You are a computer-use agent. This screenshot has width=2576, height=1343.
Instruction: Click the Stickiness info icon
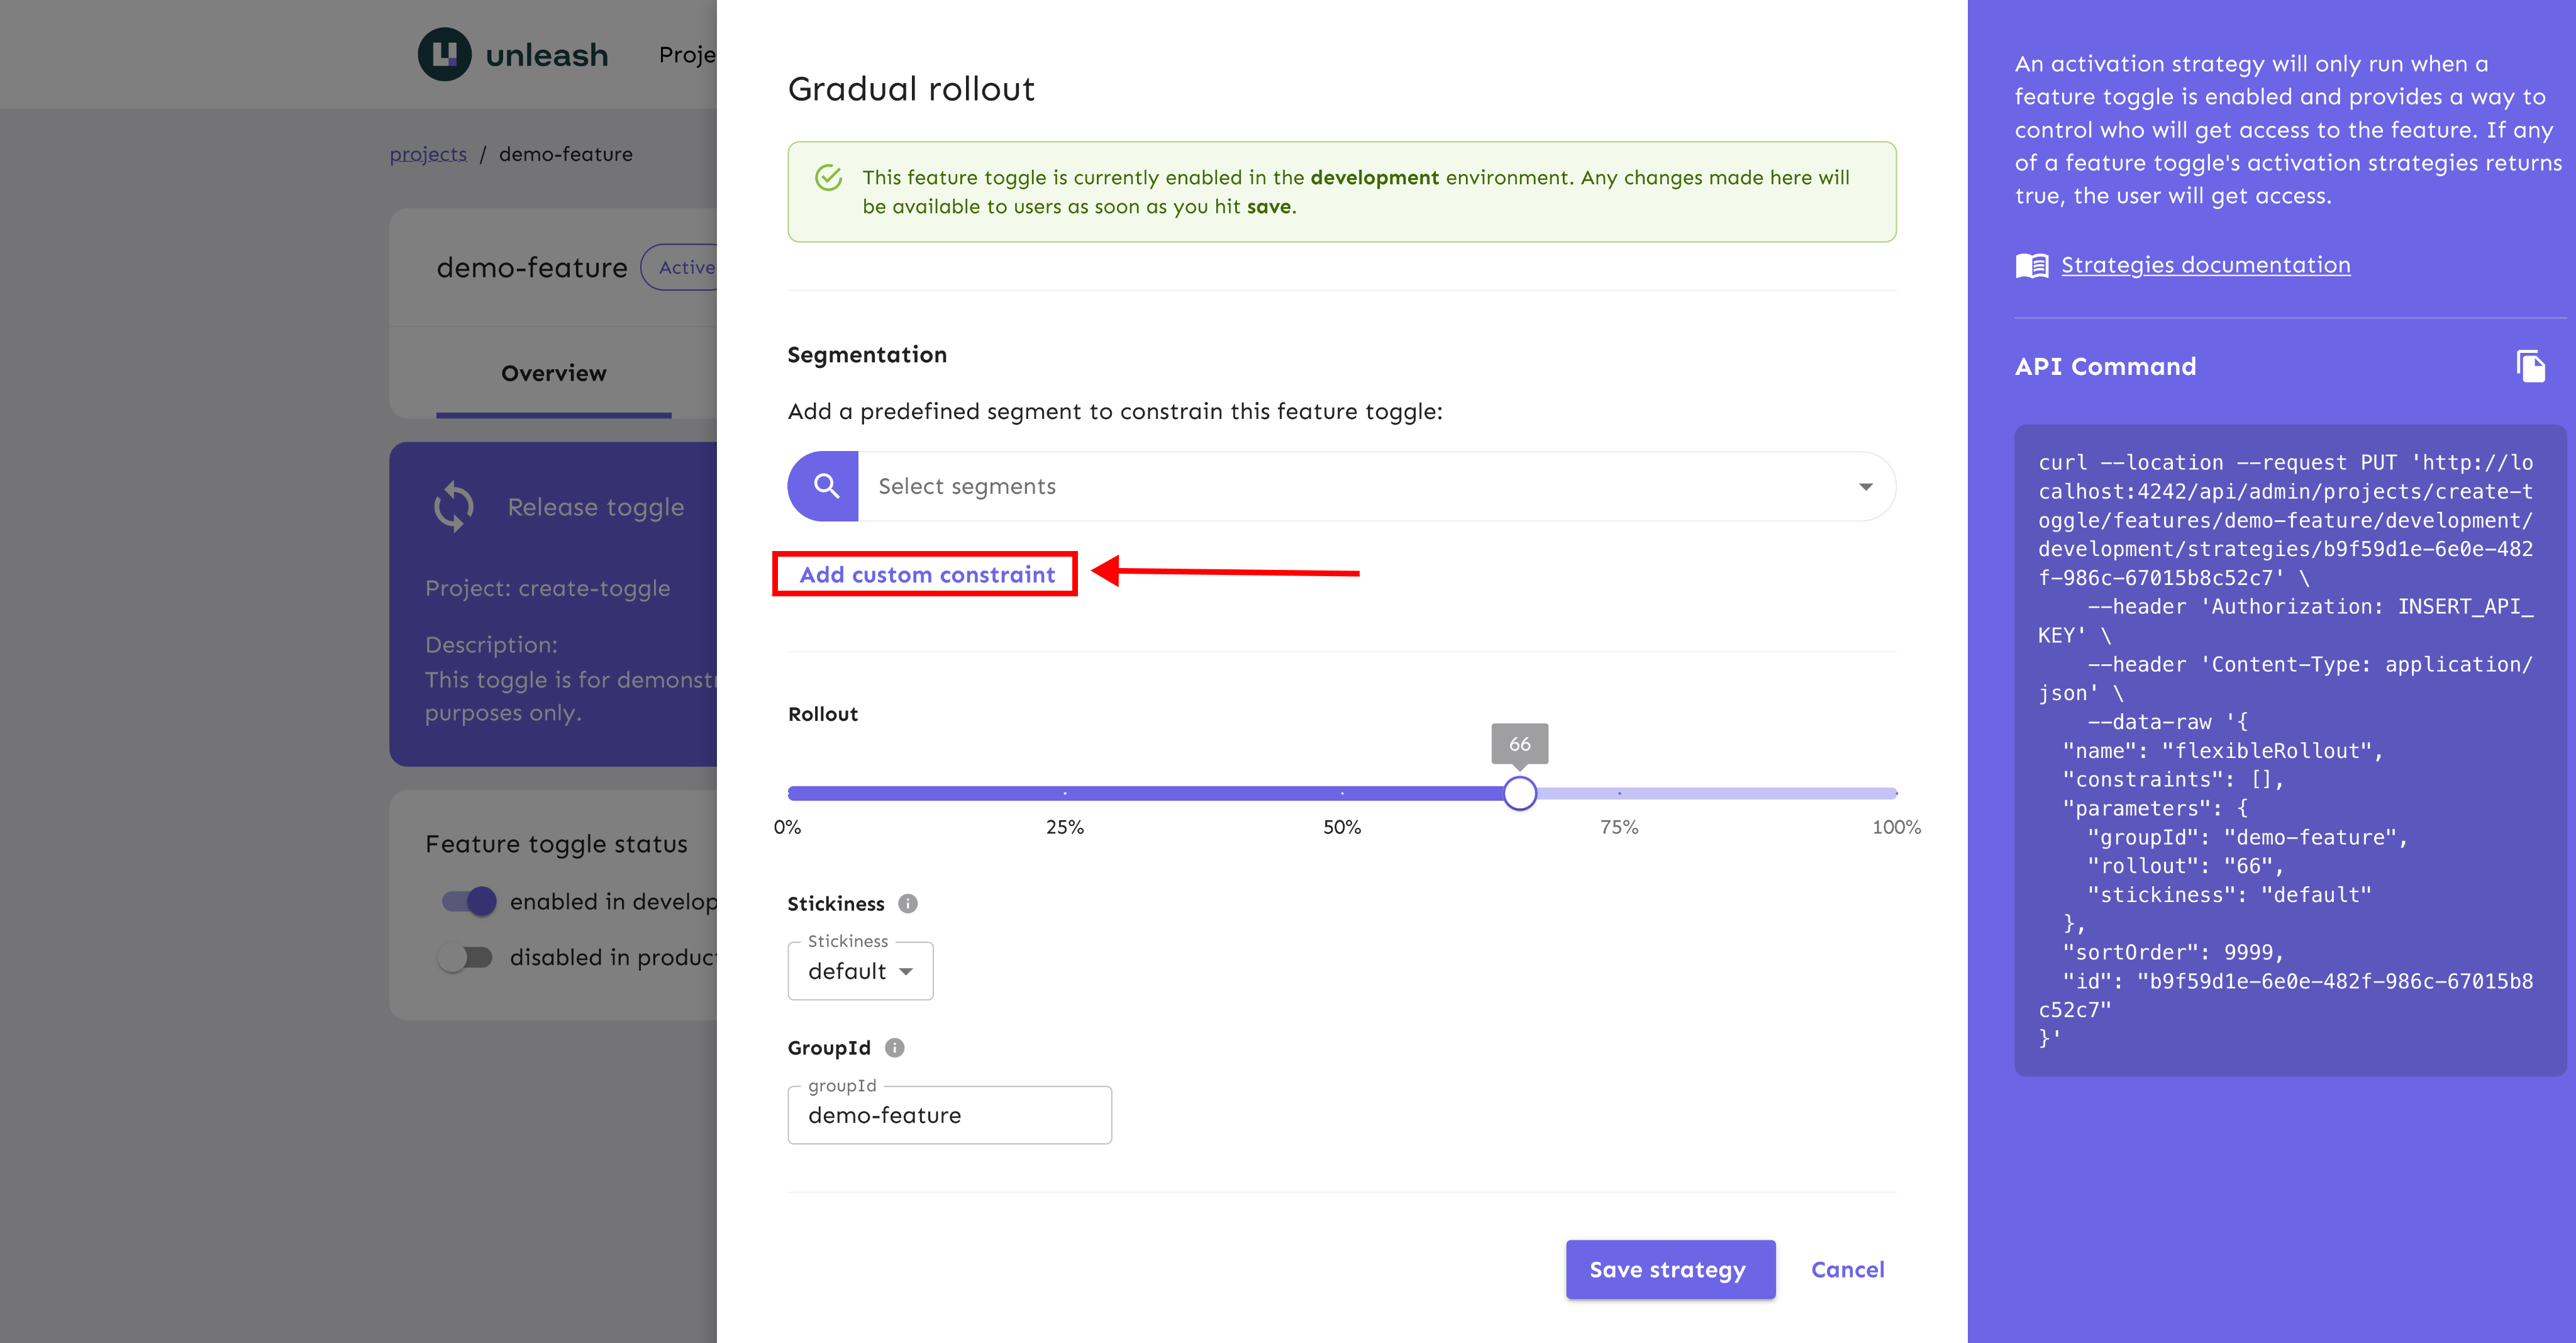pos(908,903)
